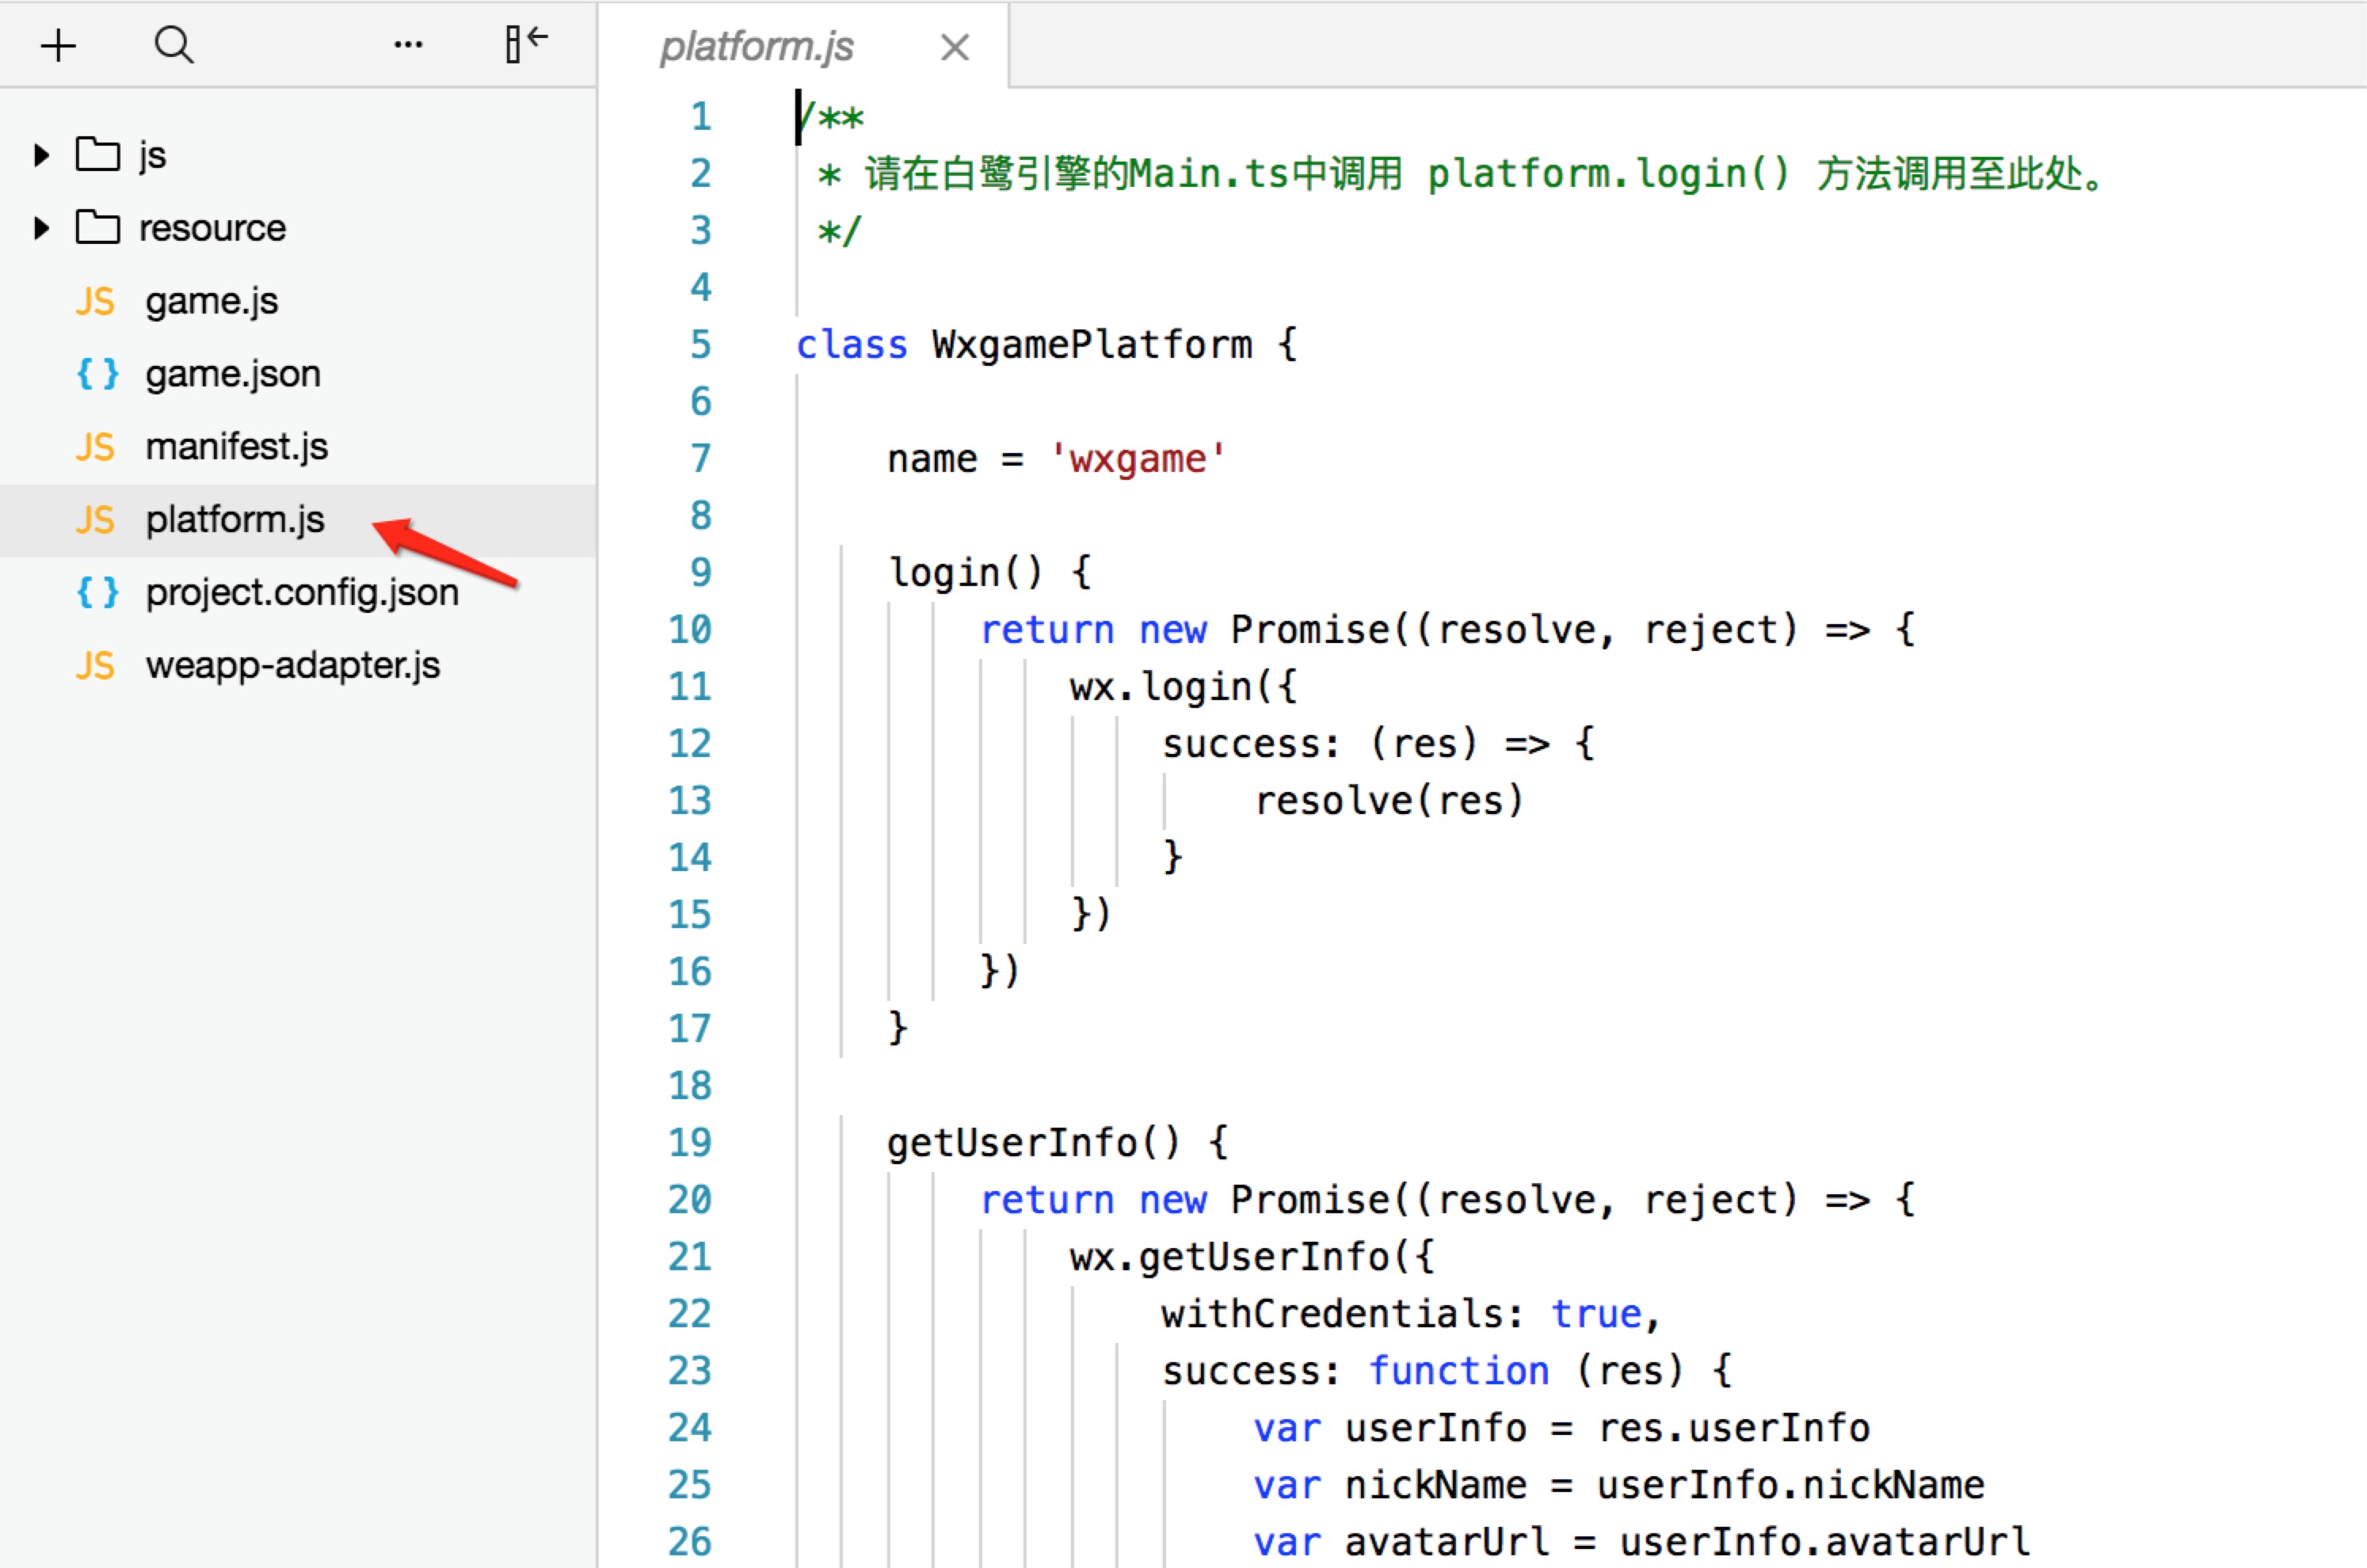
Task: Click the JS icon beside game.js
Action: (x=95, y=301)
